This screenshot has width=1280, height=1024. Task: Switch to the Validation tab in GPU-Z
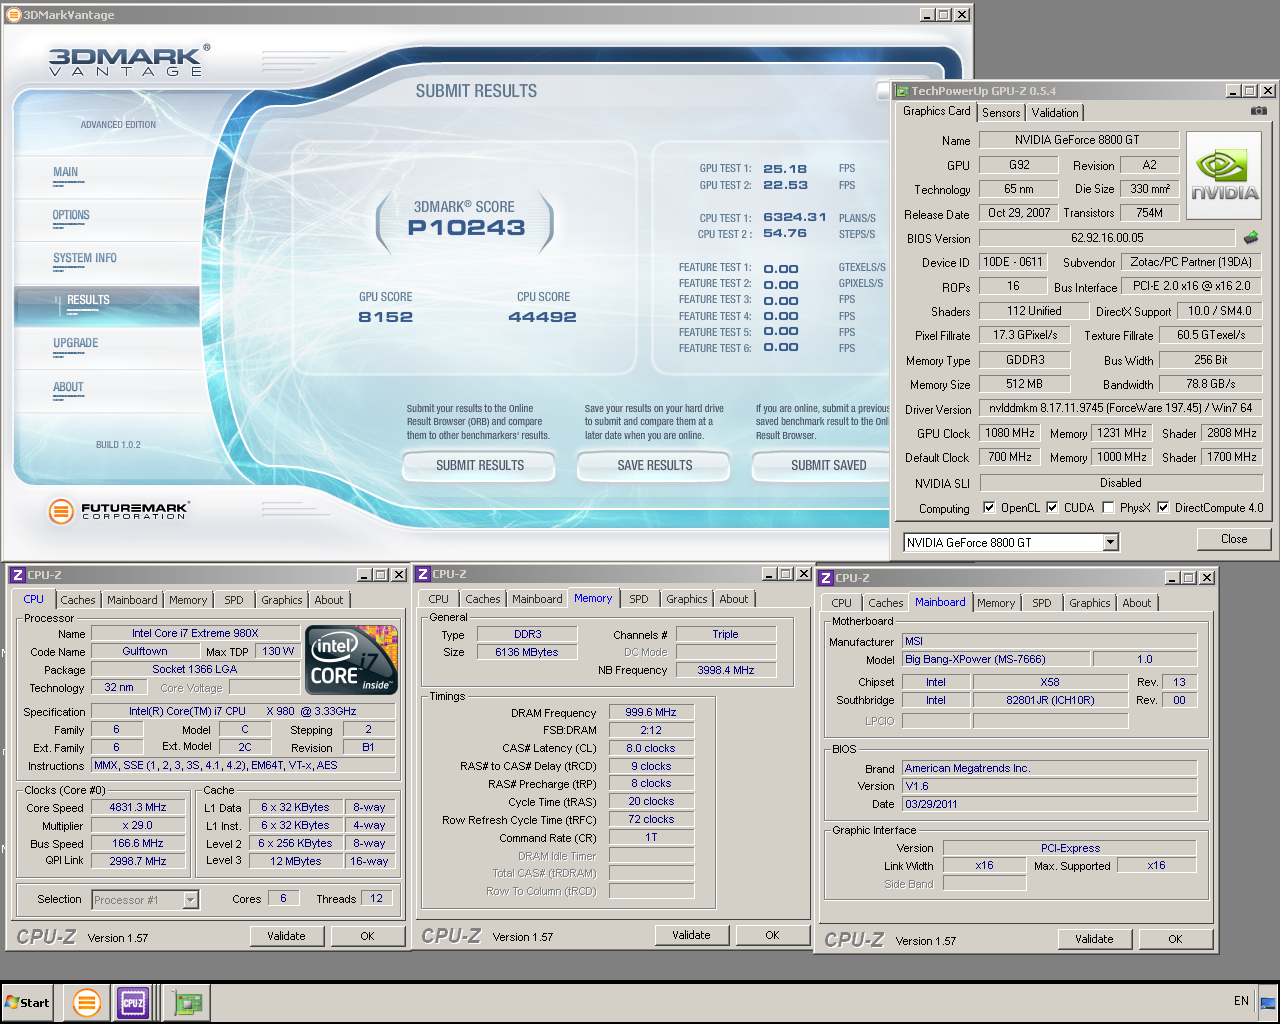1055,113
